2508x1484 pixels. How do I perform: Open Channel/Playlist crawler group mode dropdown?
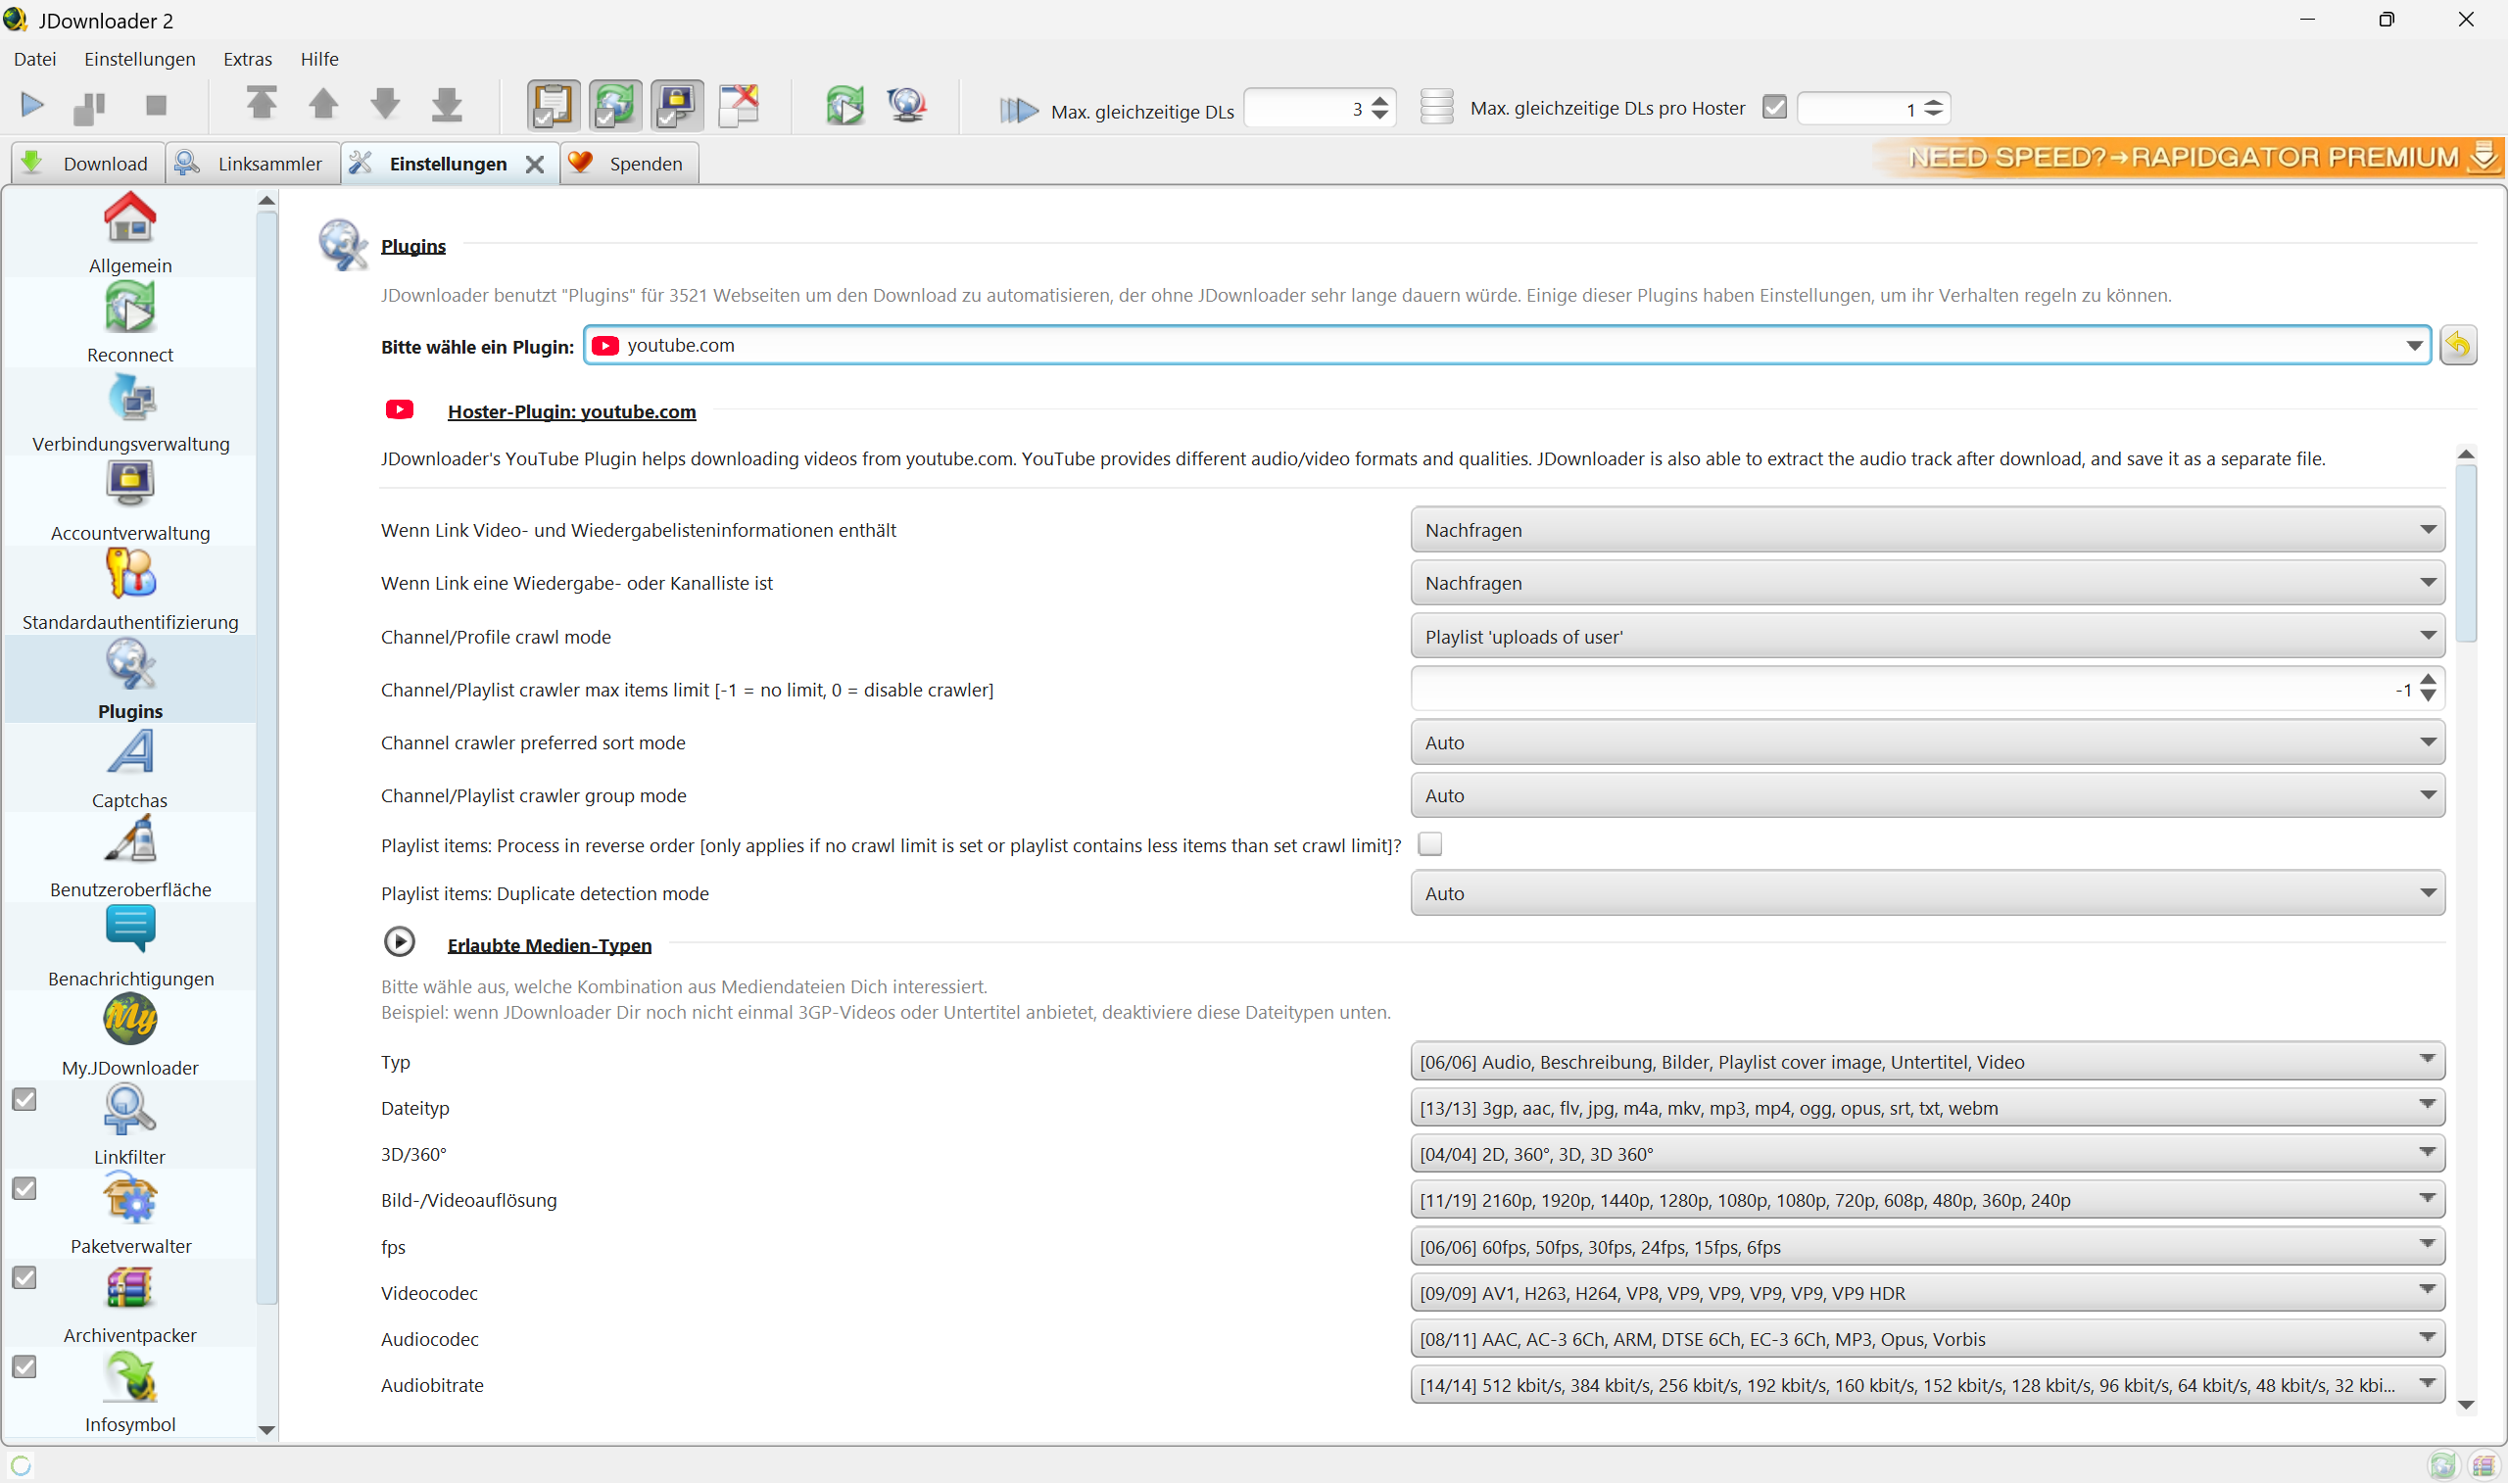[1927, 795]
